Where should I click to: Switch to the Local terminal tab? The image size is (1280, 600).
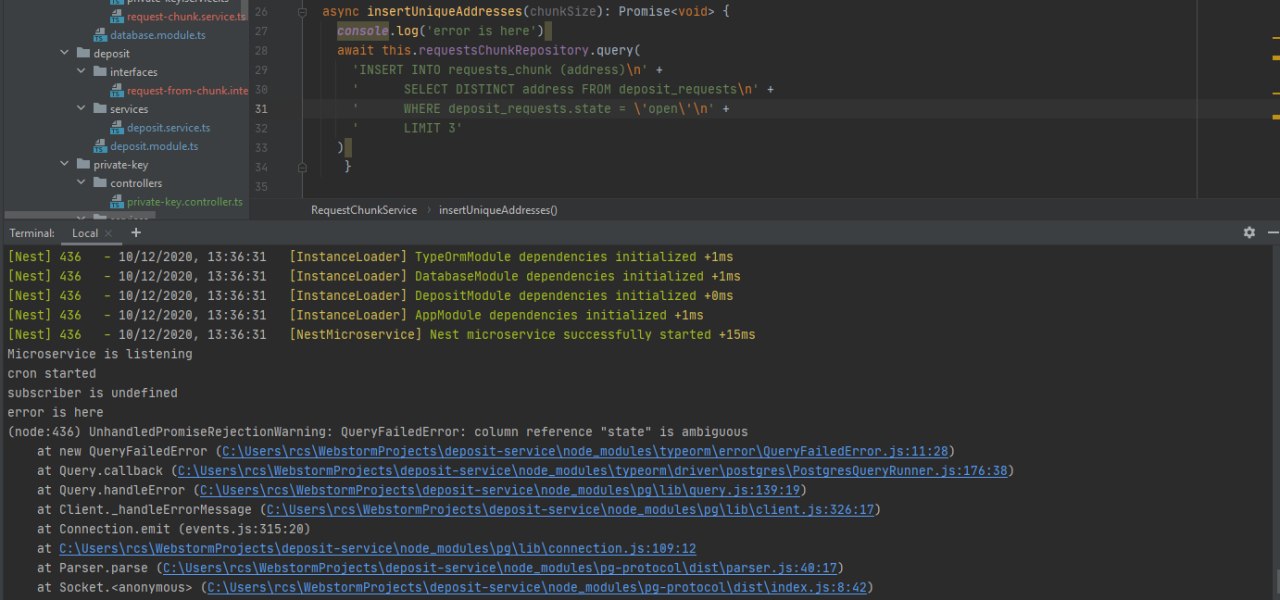[x=85, y=233]
